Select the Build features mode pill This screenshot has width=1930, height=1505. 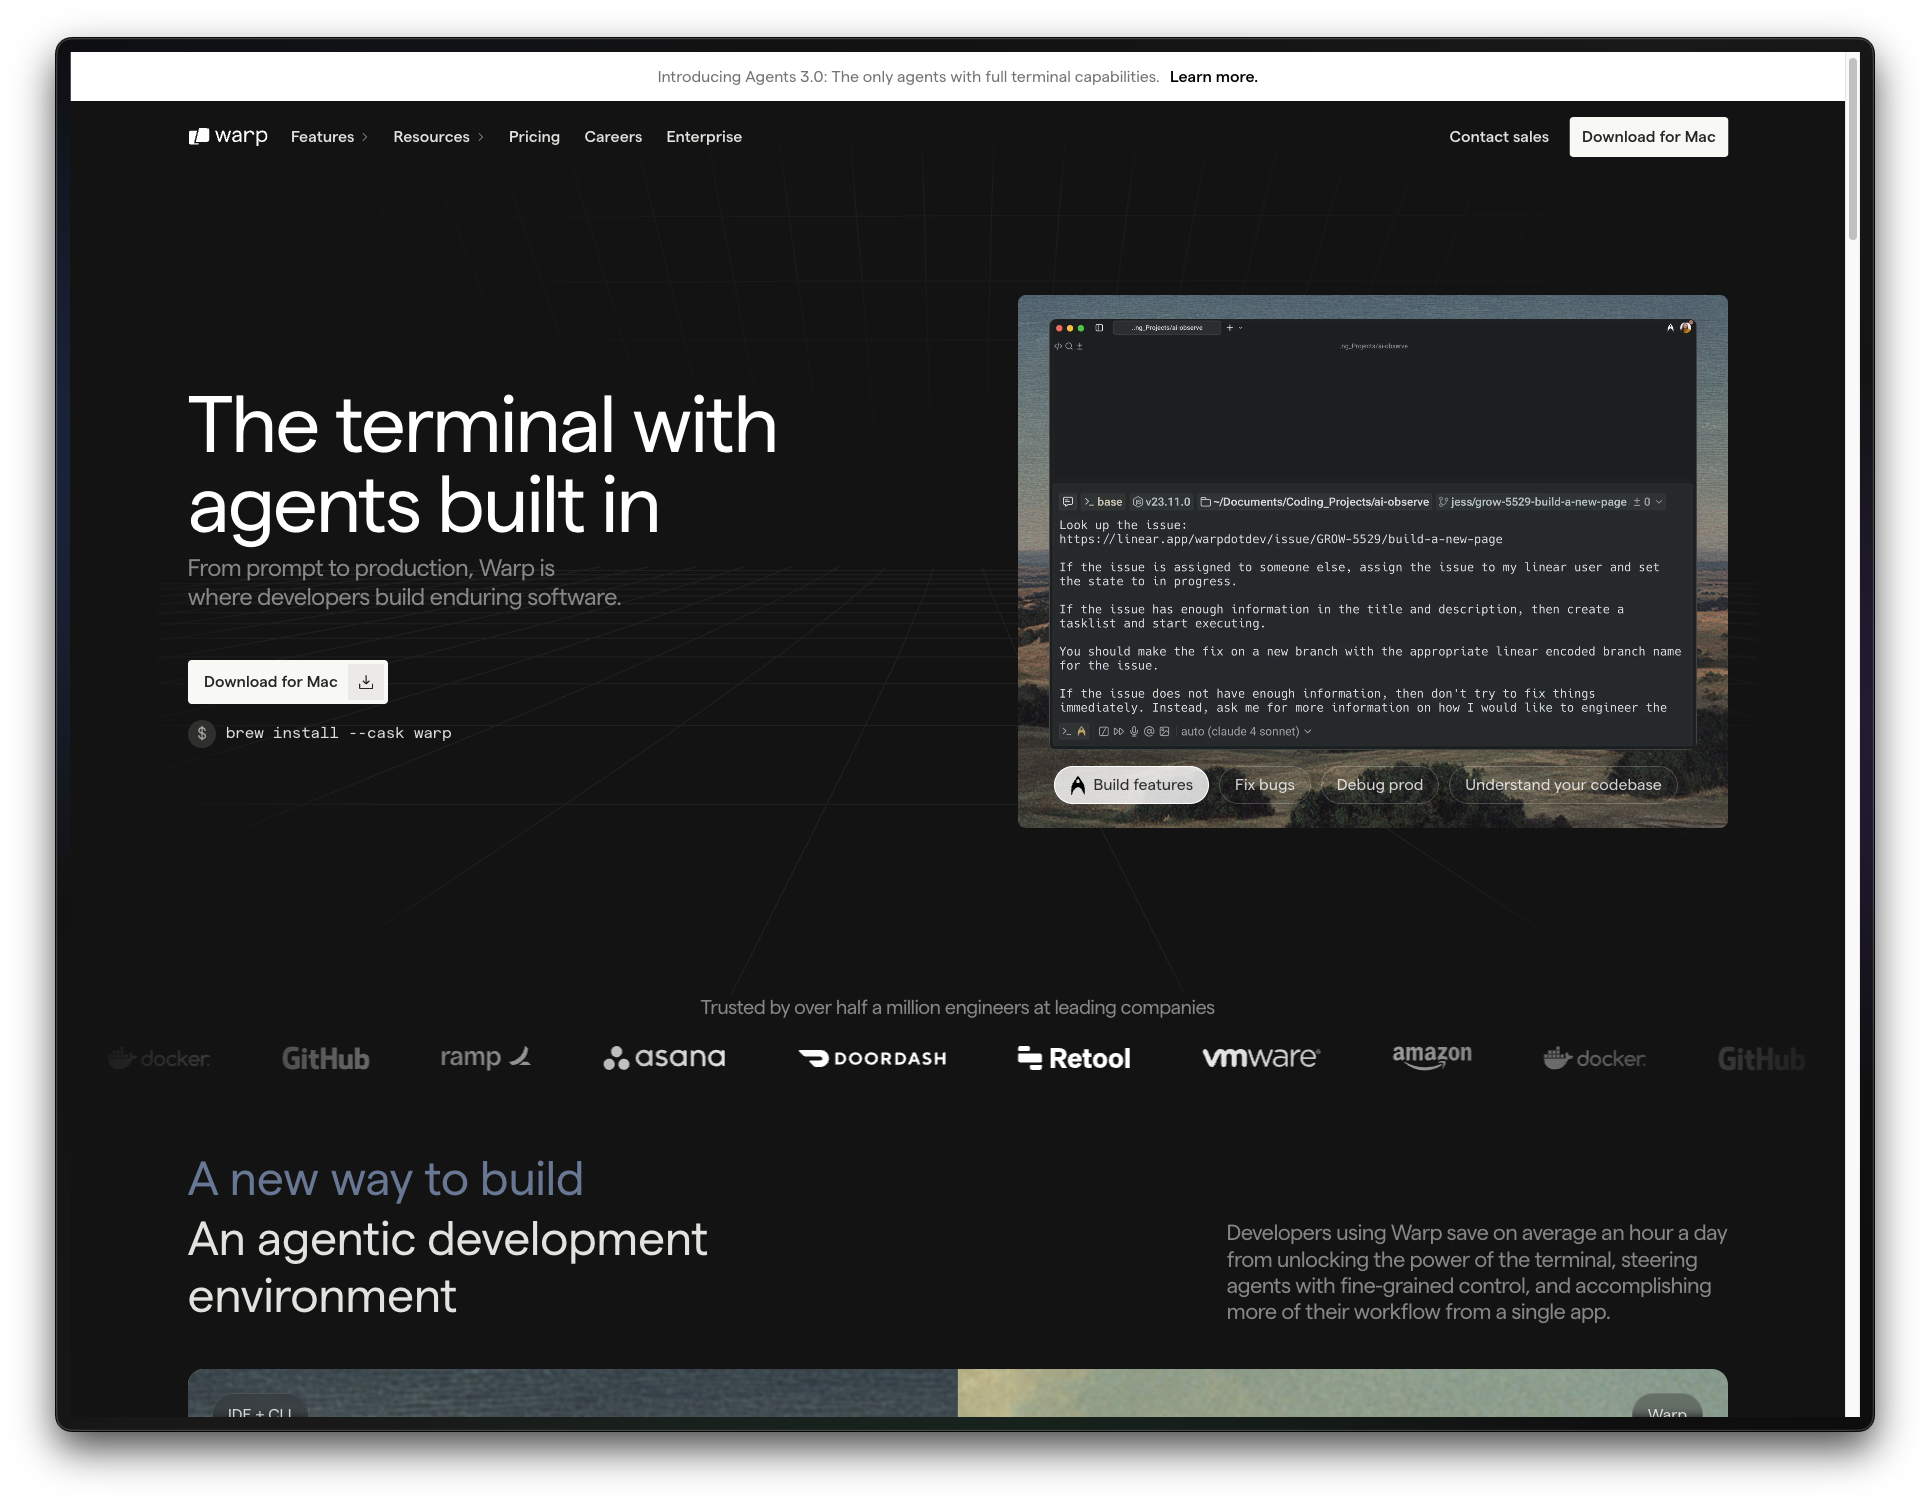pos(1130,785)
